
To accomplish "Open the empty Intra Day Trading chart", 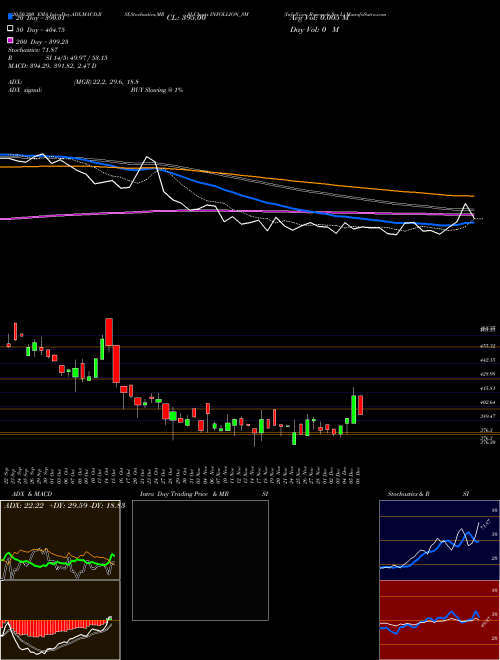I will [200, 560].
